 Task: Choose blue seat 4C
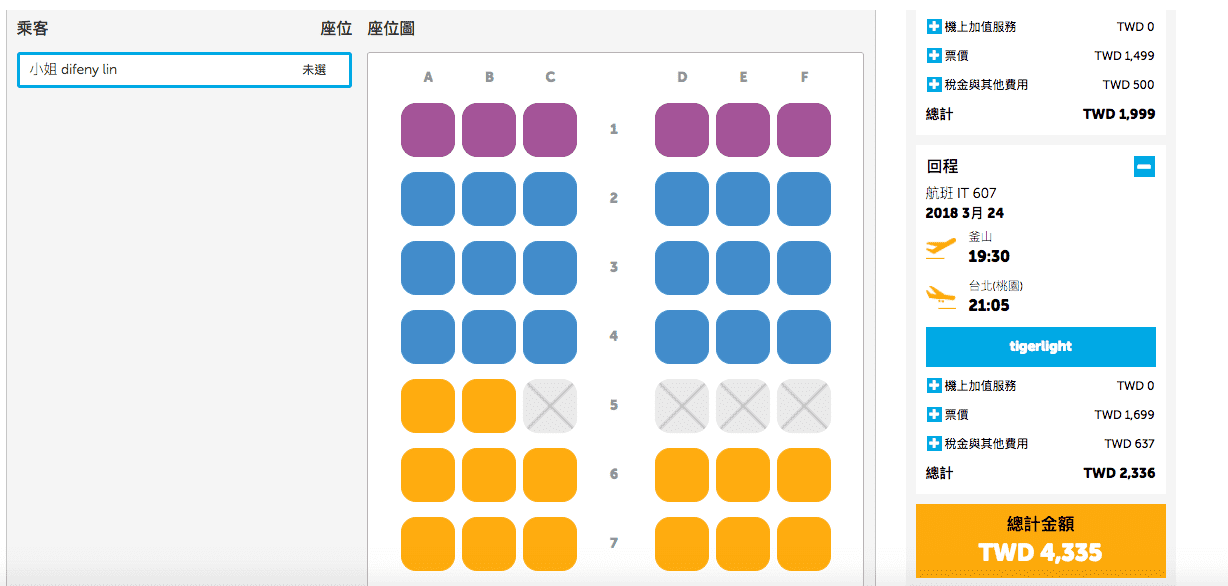550,337
